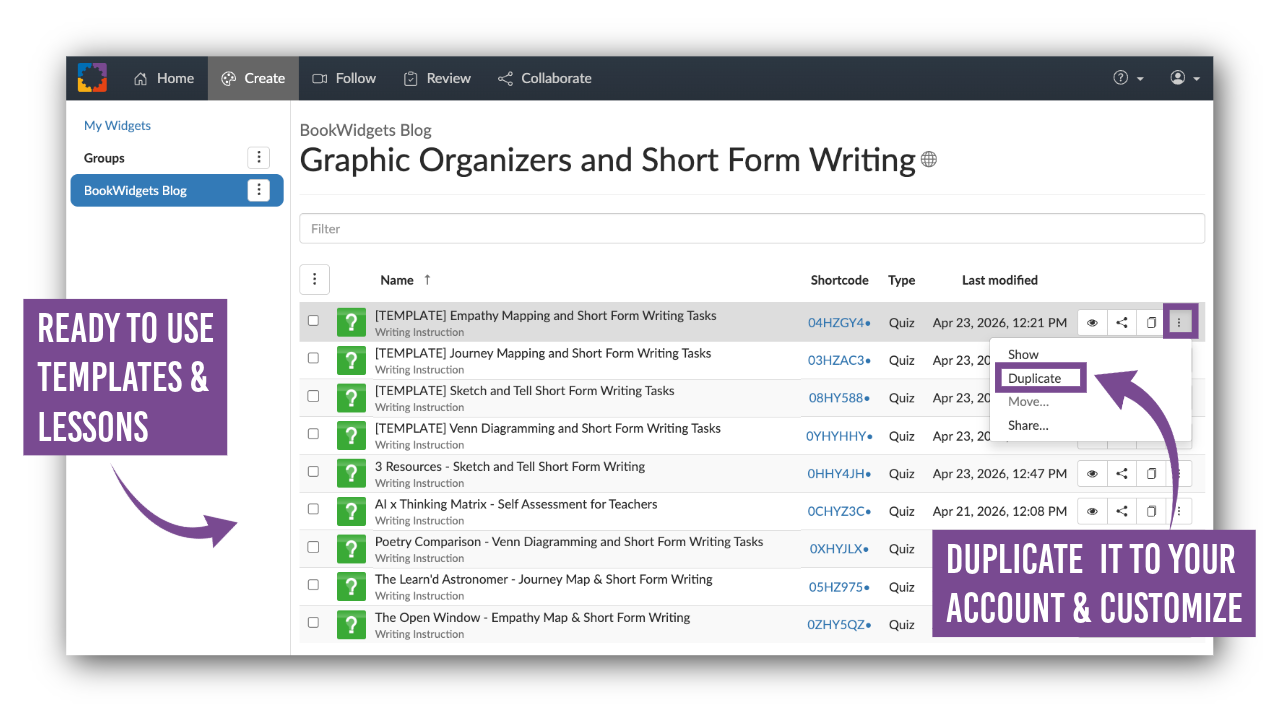Screen dimensions: 1280x720
Task: Sort by the Last modified column header
Action: [x=1000, y=280]
